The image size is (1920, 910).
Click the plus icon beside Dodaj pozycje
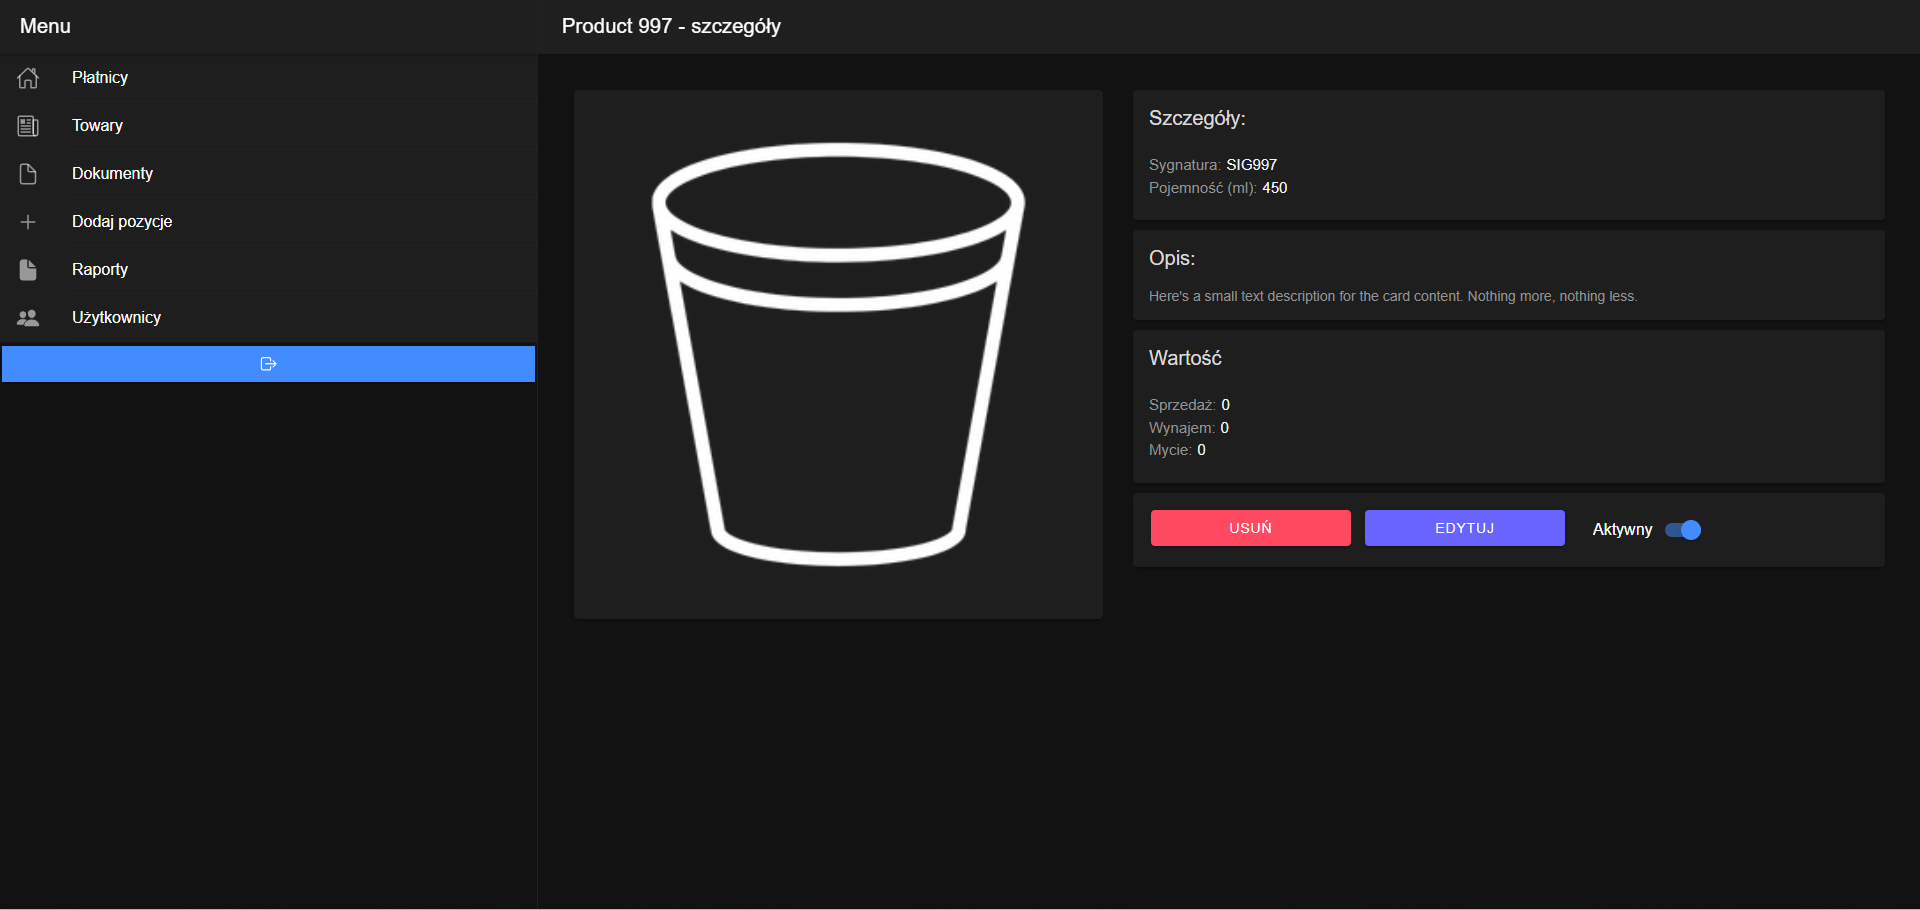[x=27, y=221]
